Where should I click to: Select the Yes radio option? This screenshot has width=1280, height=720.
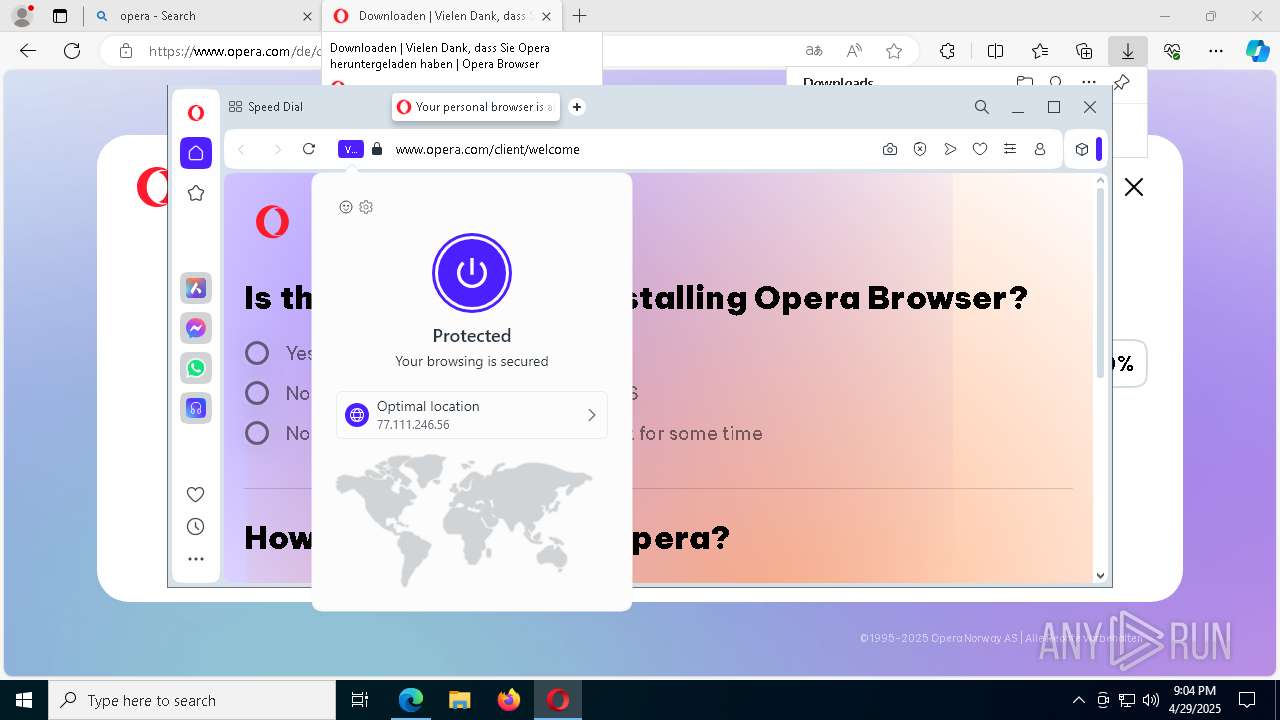coord(257,353)
